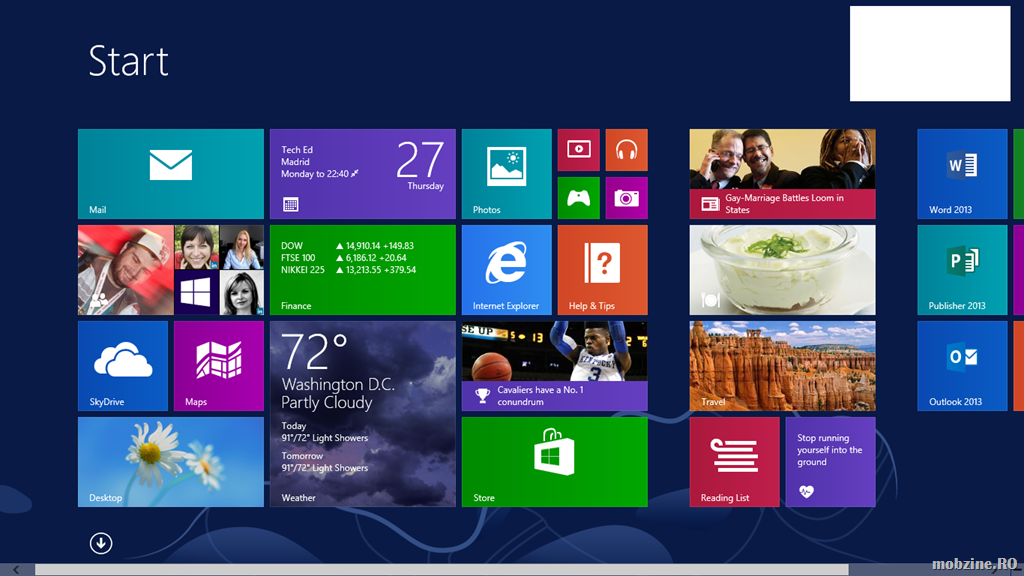Click the scrollbar left arrow
The height and width of the screenshot is (576, 1024).
coord(16,569)
